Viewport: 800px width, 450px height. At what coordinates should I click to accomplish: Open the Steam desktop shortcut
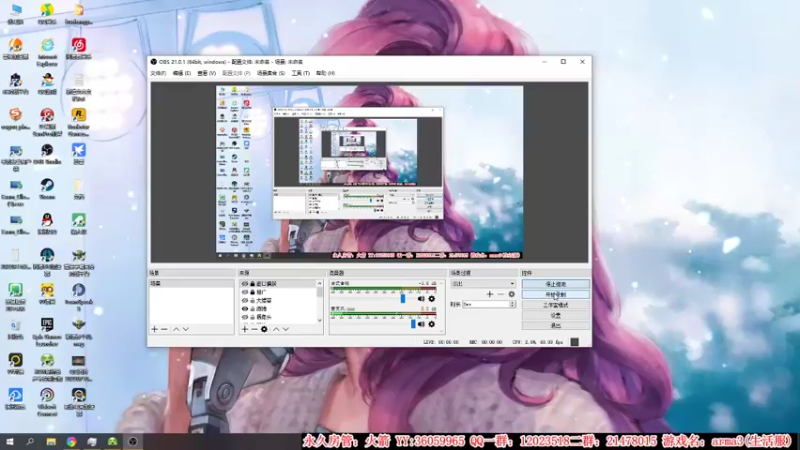click(47, 188)
